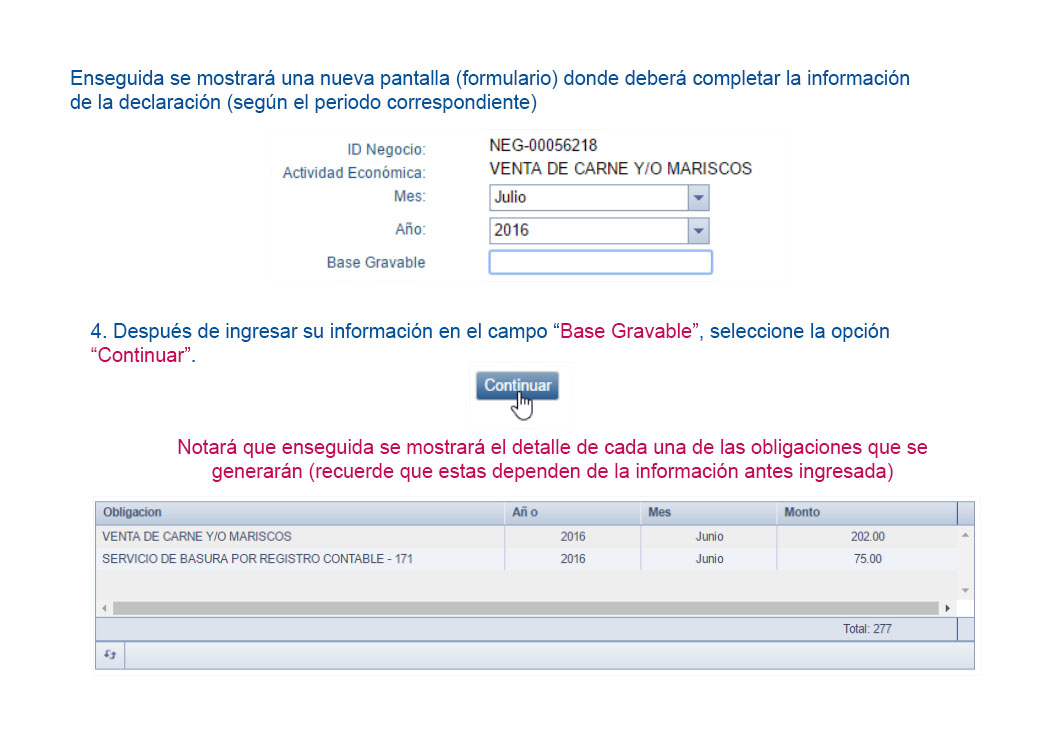Click Actividad Económica value text
Image resolution: width=1040 pixels, height=730 pixels.
tap(620, 169)
